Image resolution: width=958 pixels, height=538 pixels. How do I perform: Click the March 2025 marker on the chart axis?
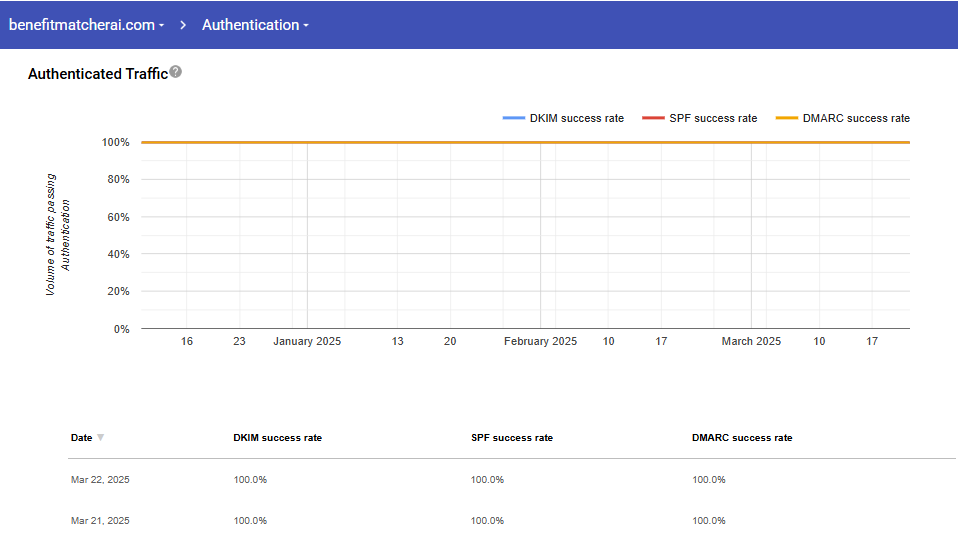click(x=751, y=341)
